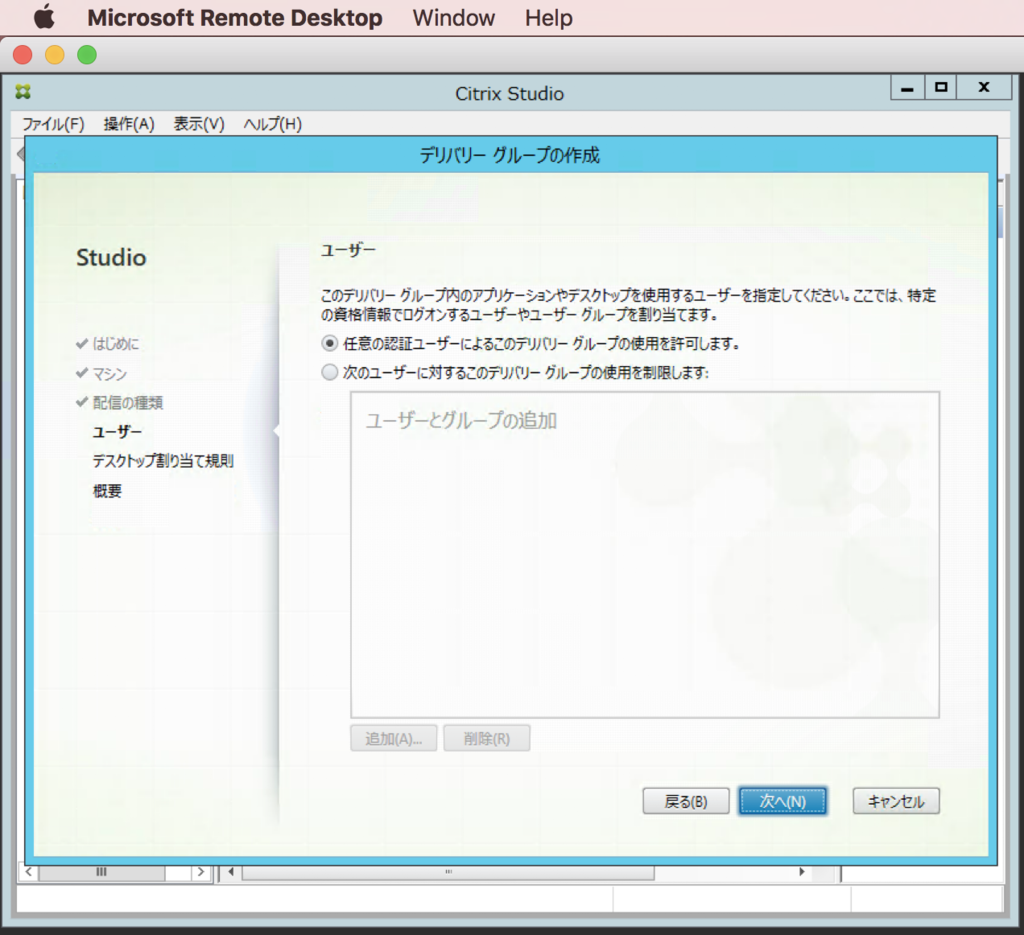The height and width of the screenshot is (935, 1024).
Task: Go to the 配信の種類 wizard step
Action: click(x=128, y=403)
